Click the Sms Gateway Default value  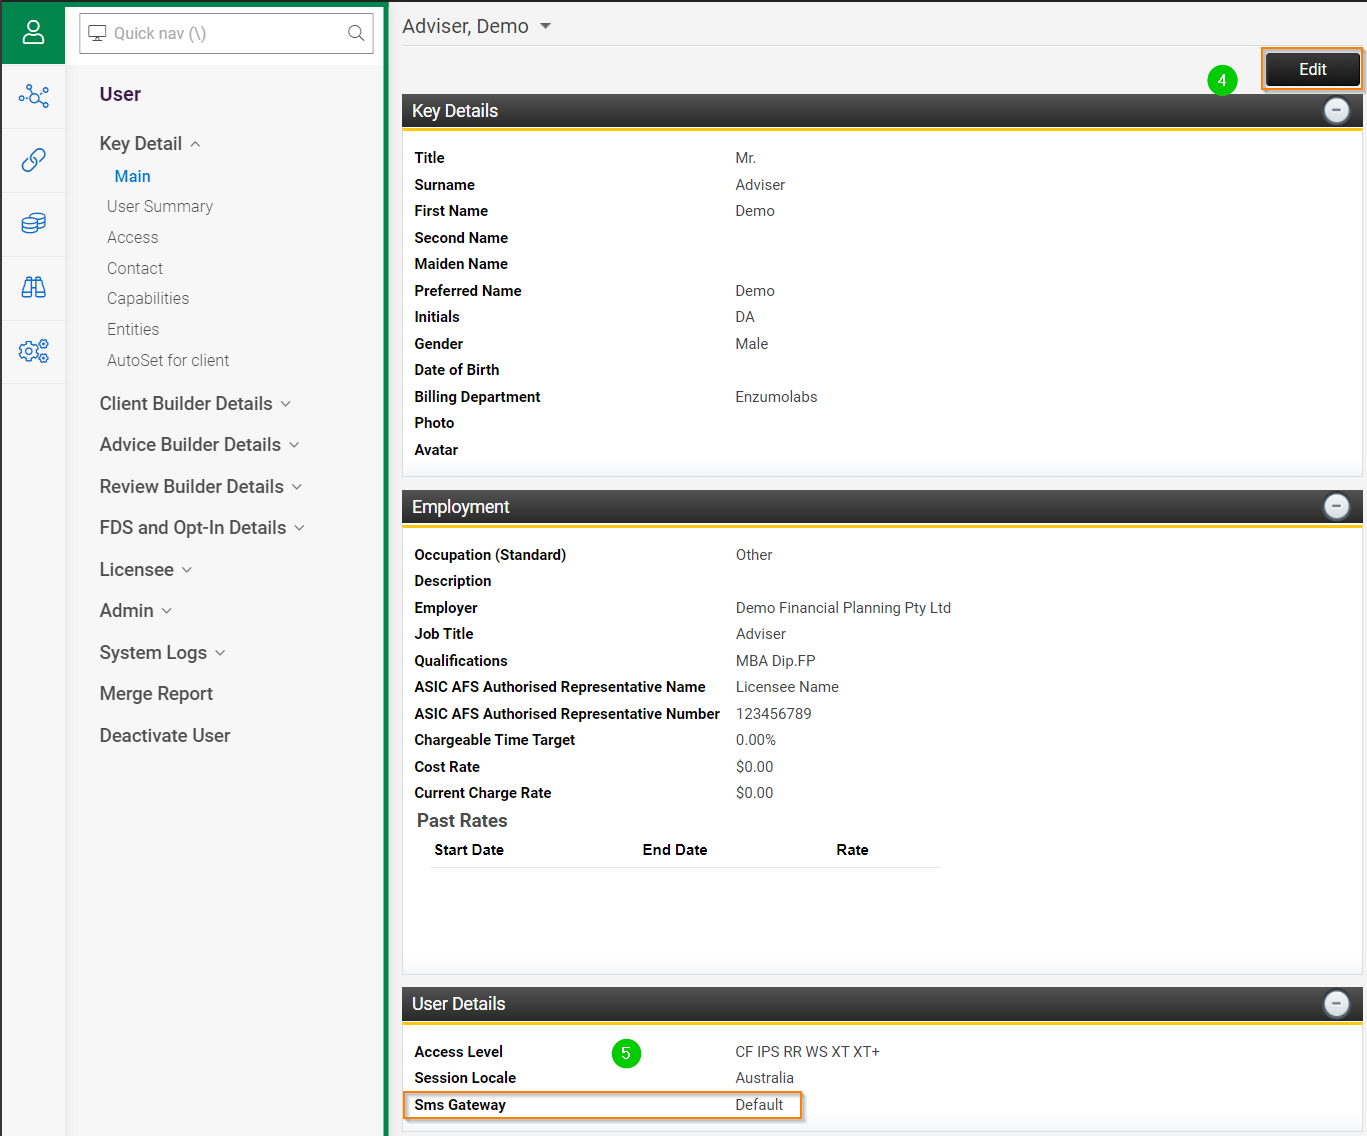click(759, 1105)
